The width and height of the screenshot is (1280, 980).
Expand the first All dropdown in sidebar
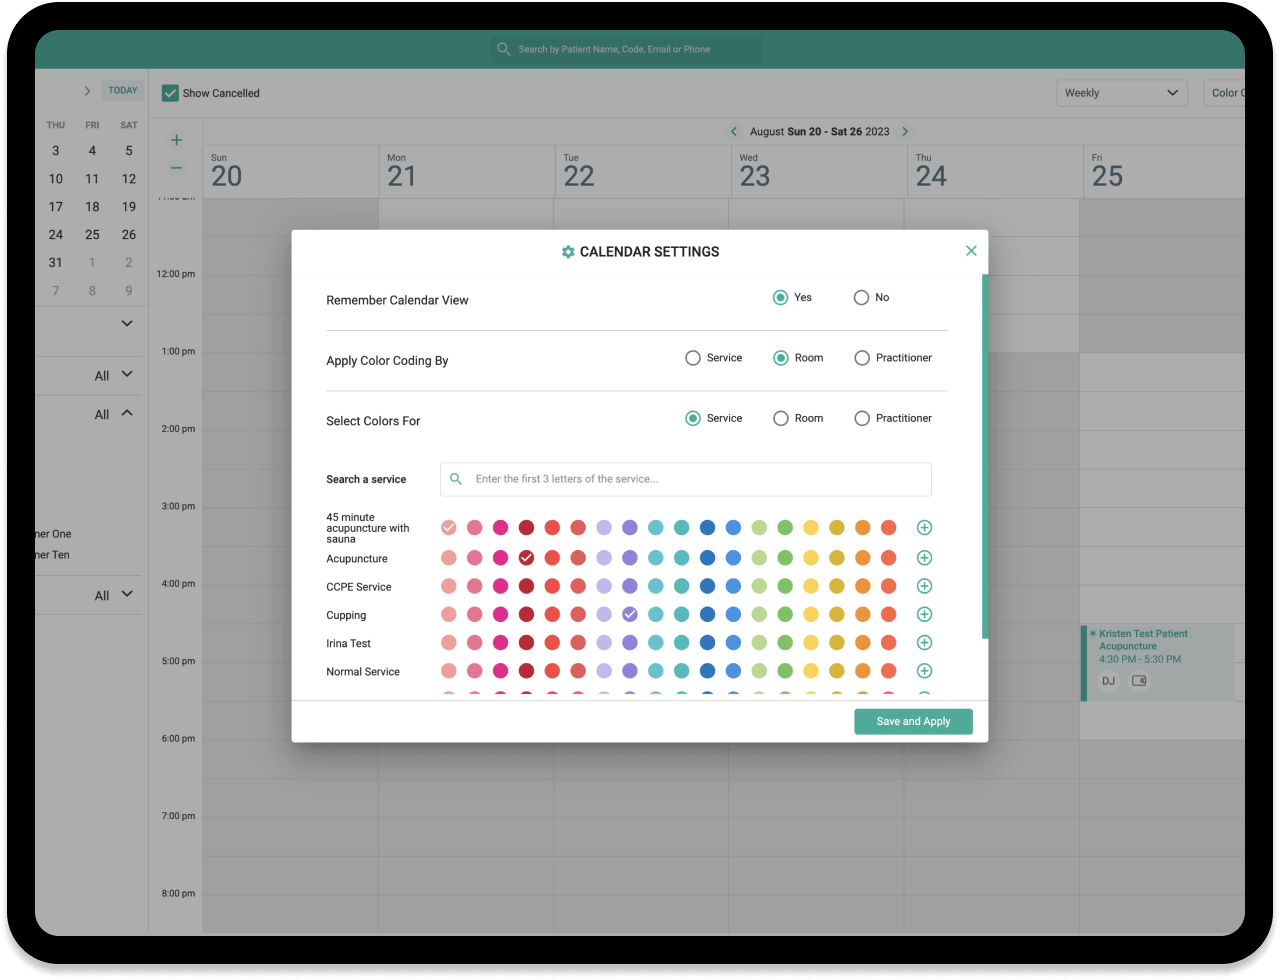pyautogui.click(x=127, y=374)
